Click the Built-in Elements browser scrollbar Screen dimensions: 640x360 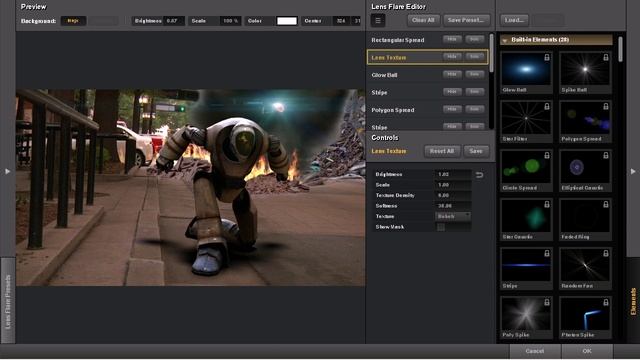point(620,49)
